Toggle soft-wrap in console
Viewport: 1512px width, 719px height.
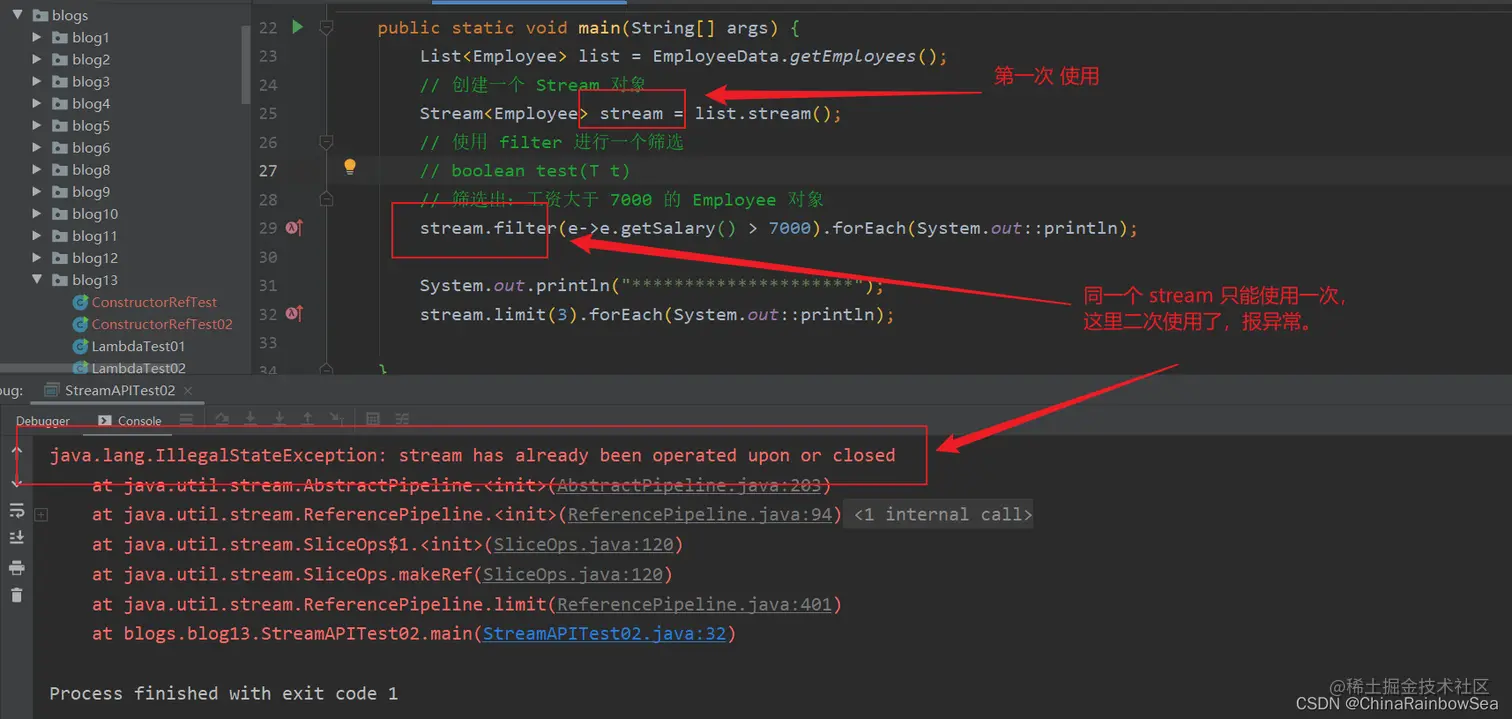pos(17,511)
